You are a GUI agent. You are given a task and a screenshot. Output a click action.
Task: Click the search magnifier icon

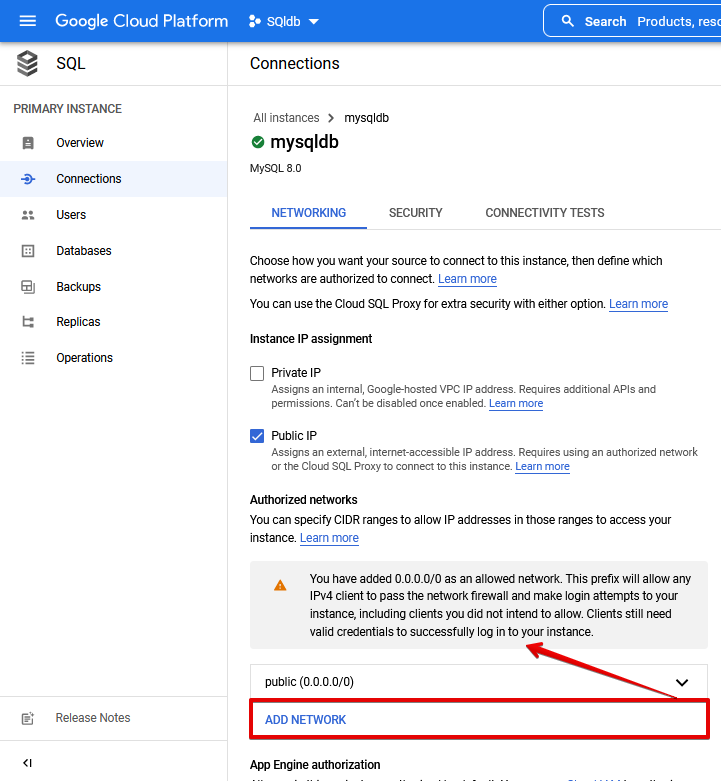pyautogui.click(x=568, y=21)
